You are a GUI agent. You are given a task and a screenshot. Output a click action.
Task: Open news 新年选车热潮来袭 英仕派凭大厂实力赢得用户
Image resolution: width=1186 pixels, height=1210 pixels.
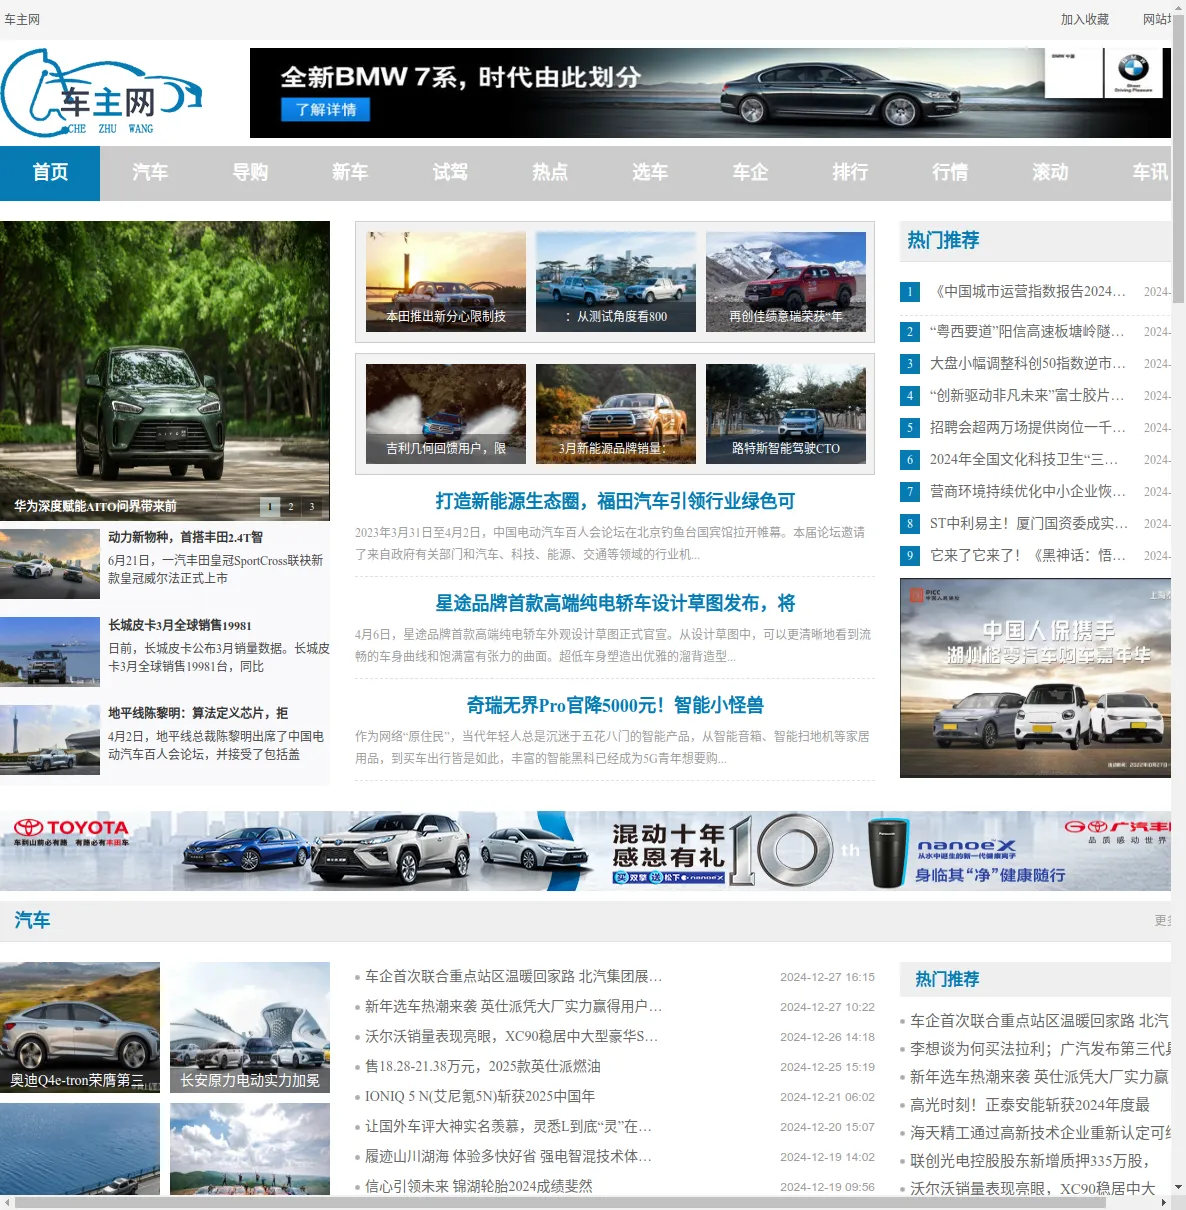click(x=513, y=1007)
